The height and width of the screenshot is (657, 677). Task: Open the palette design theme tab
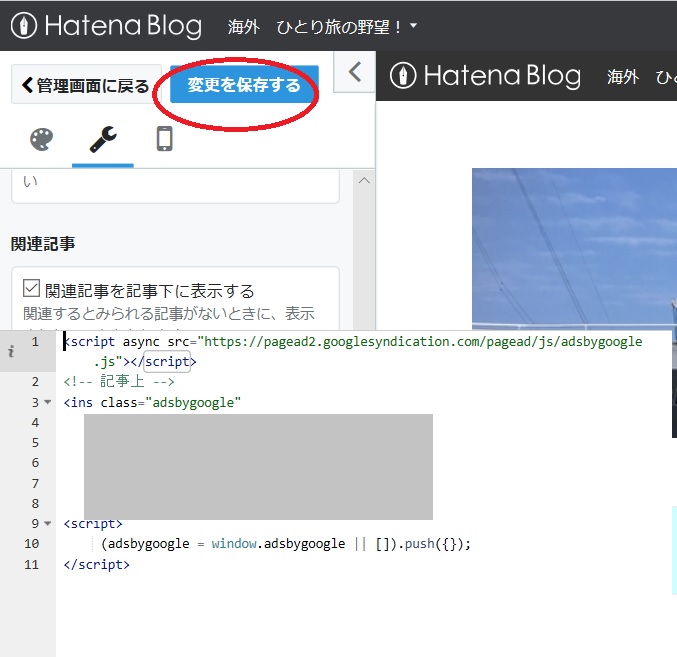pos(41,139)
